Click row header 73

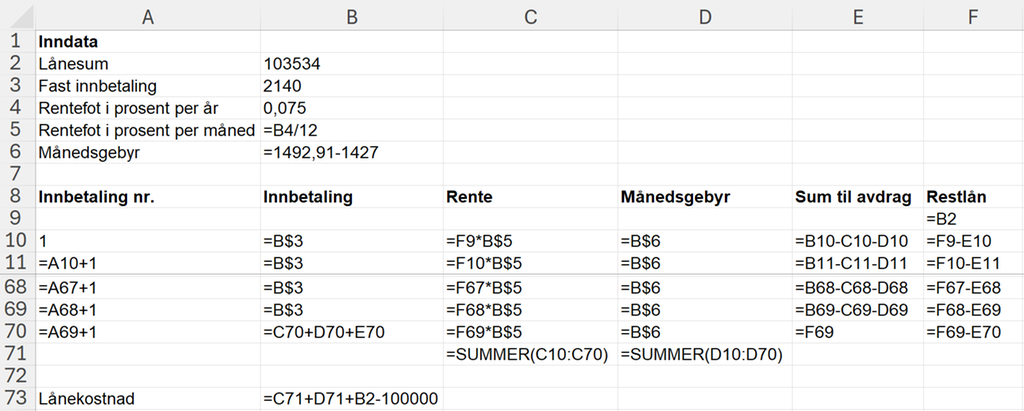coord(15,398)
